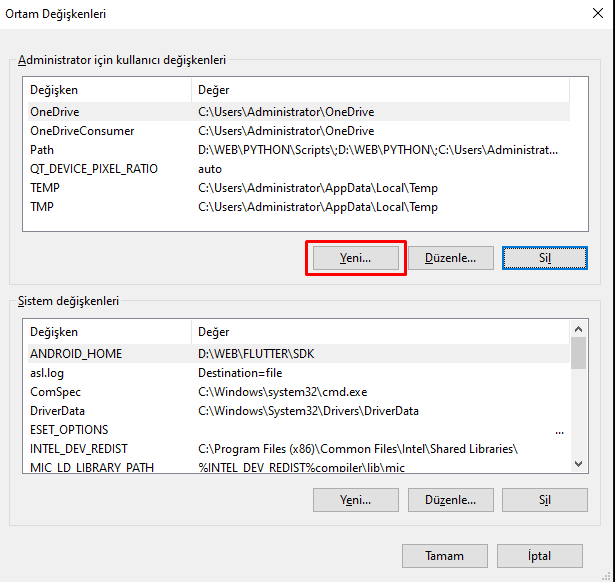Select QT_DEVICE_PIXEL_RATIO variable row

[x=94, y=169]
